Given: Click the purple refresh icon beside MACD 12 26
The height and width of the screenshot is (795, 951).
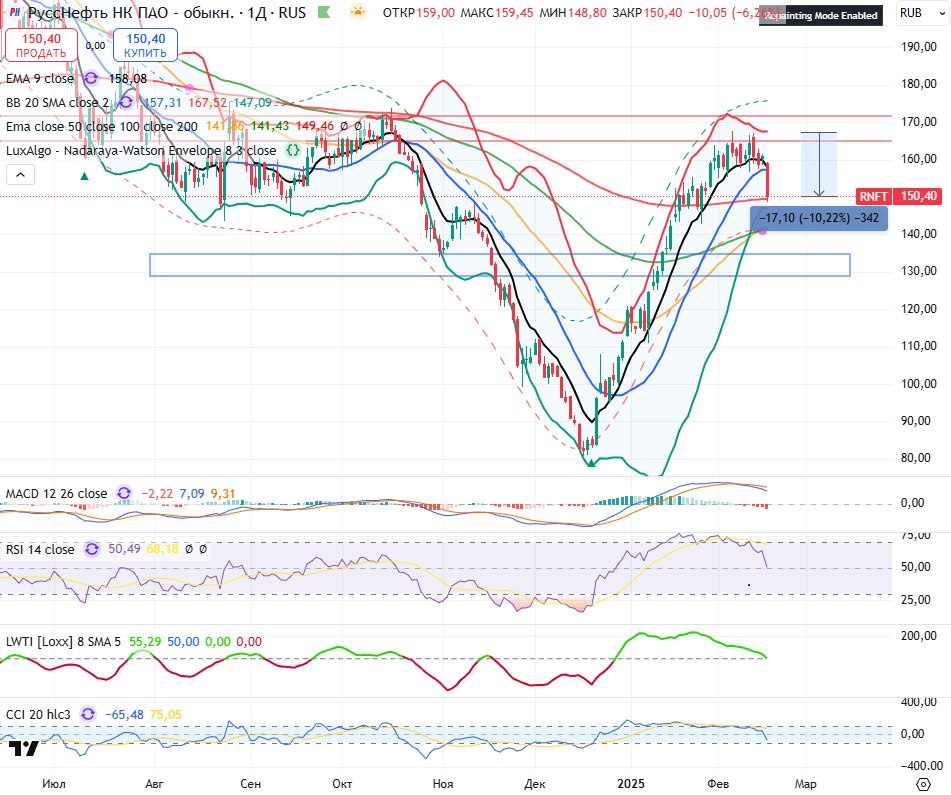Looking at the screenshot, I should pyautogui.click(x=124, y=494).
